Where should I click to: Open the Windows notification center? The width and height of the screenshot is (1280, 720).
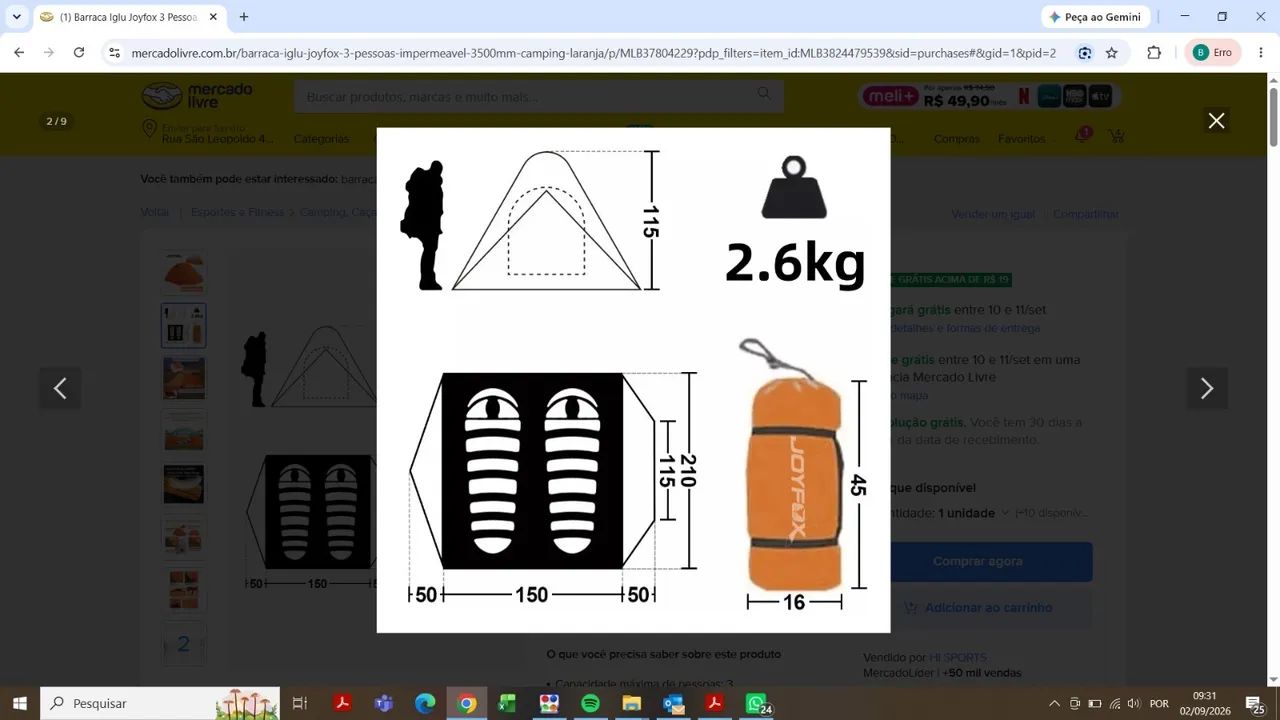coord(1254,703)
